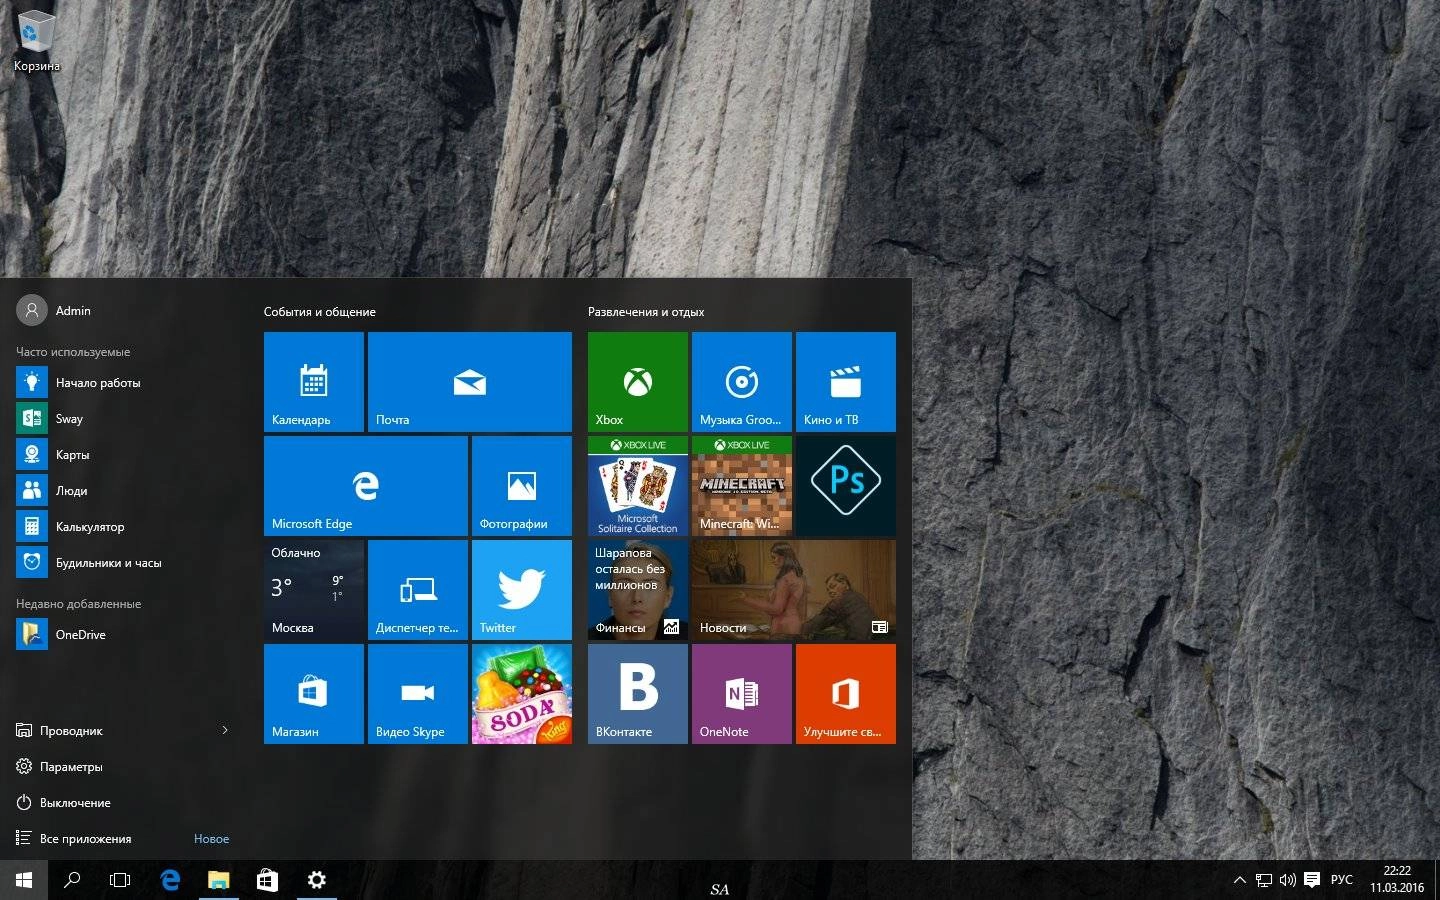Click the Новое link

211,839
